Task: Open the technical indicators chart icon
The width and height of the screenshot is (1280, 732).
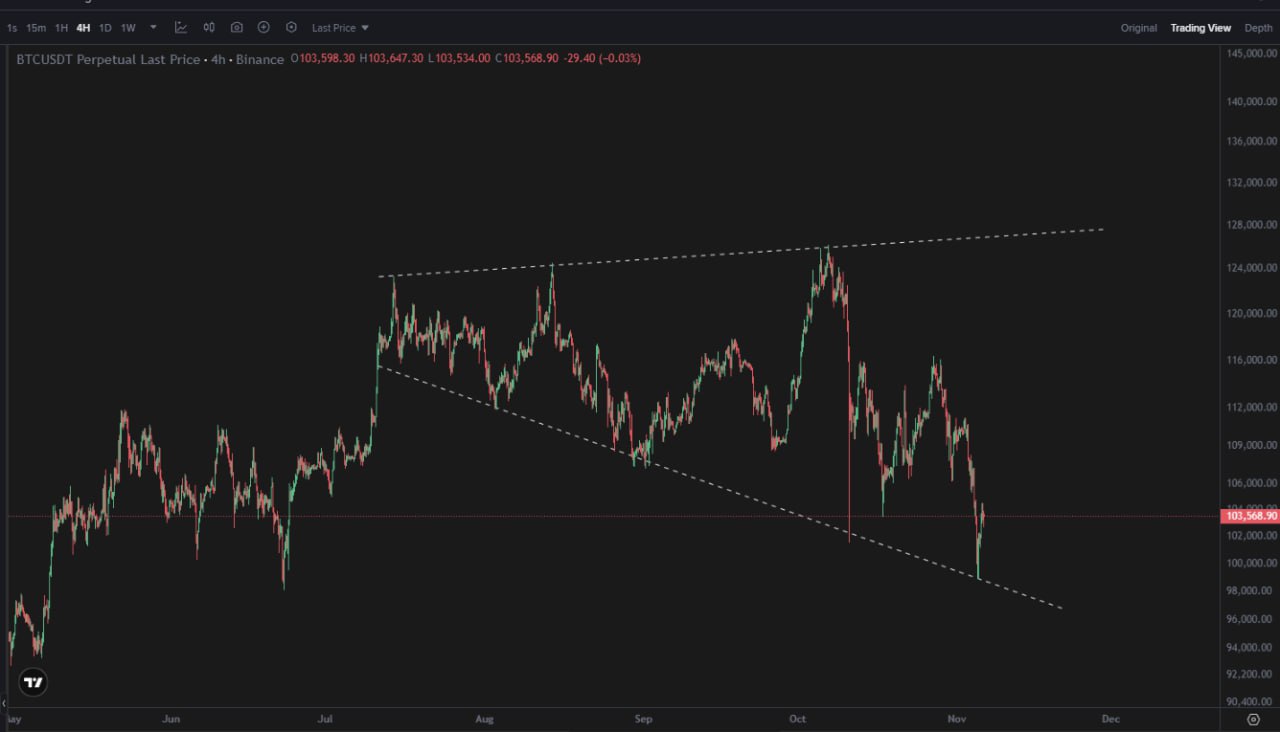Action: pyautogui.click(x=181, y=28)
